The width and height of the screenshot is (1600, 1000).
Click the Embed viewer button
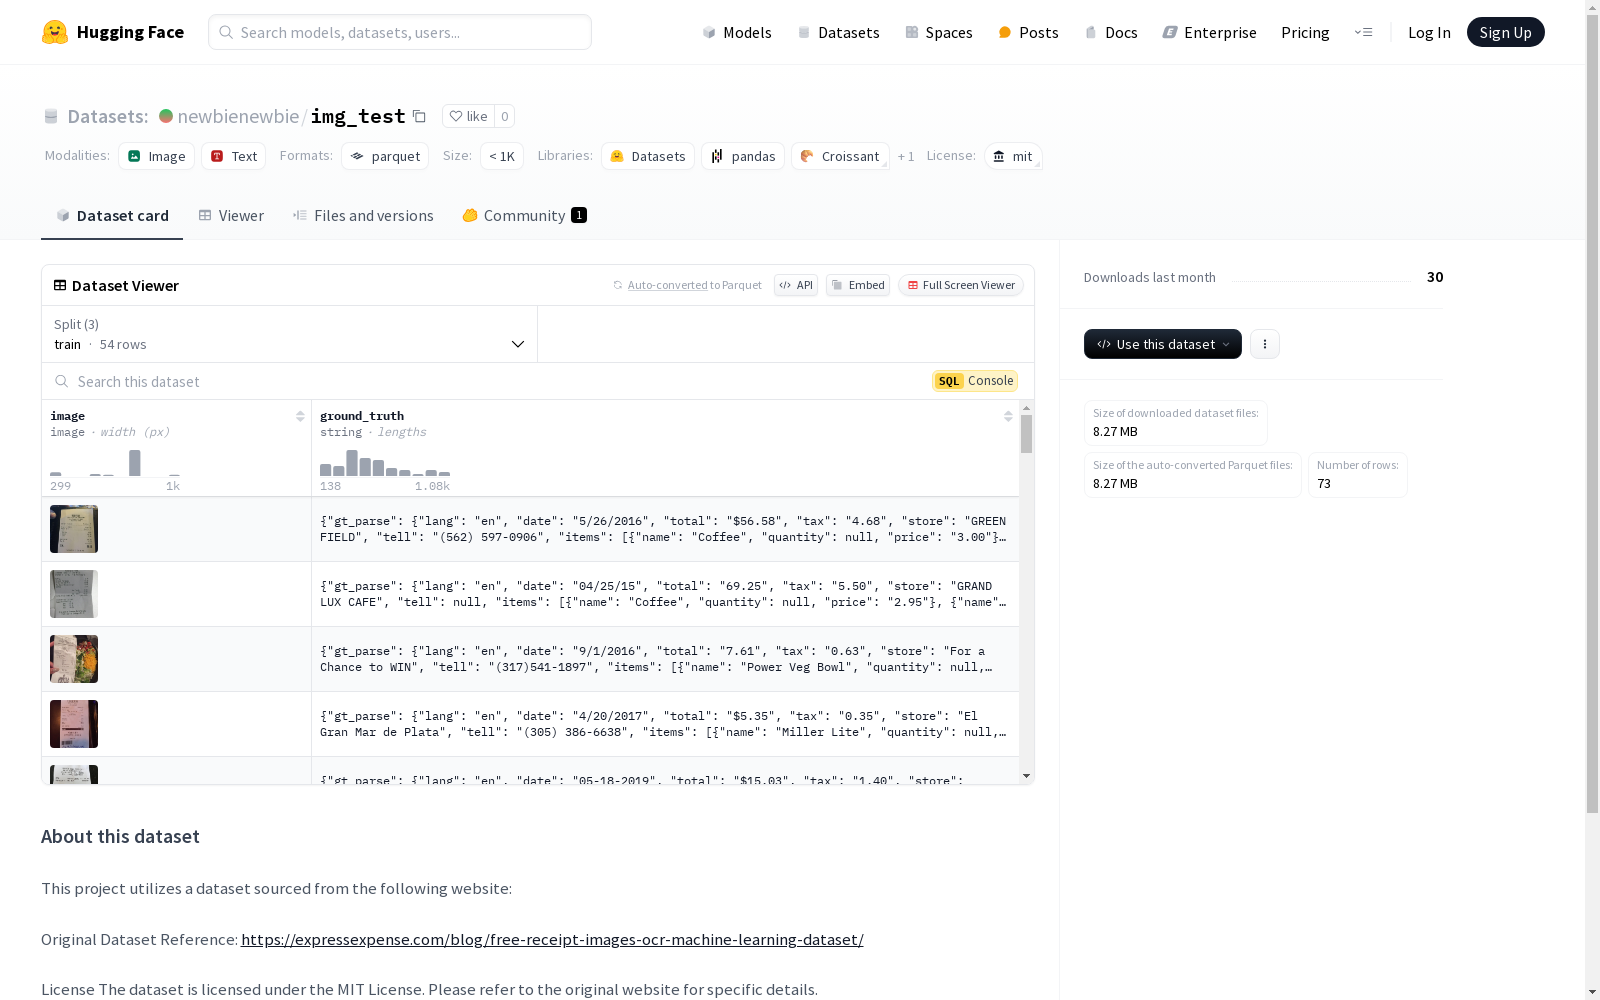point(858,285)
